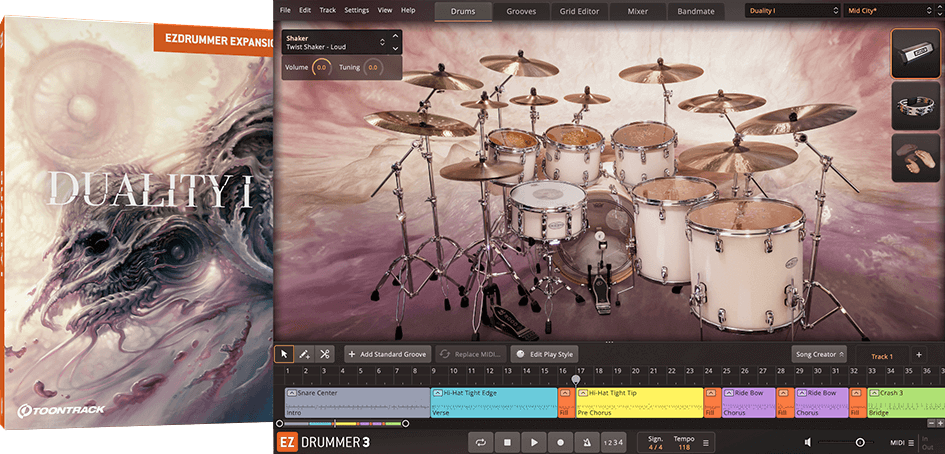Select the tambourine percussion thumbnail

point(915,106)
